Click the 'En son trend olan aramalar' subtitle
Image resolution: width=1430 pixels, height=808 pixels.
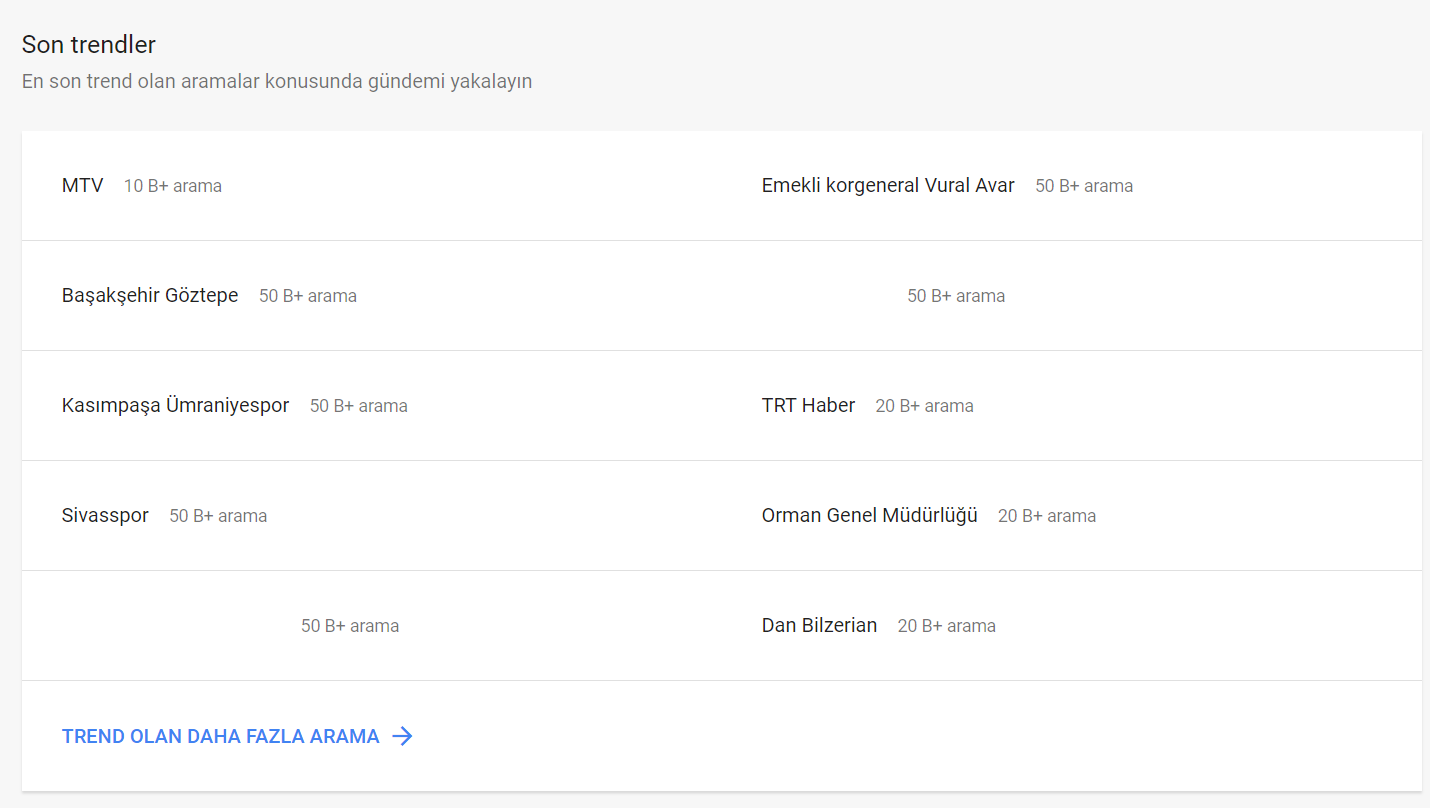[x=277, y=81]
